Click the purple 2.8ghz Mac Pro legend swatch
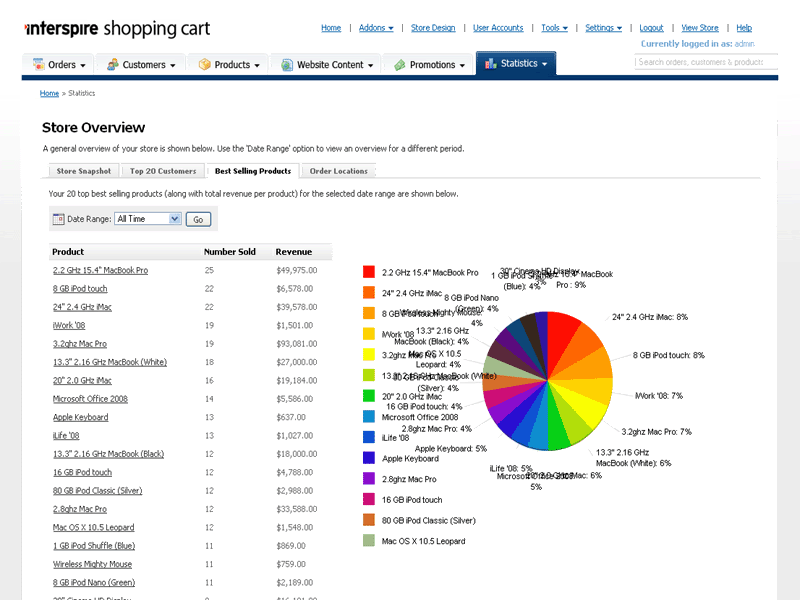The image size is (800, 600). click(x=369, y=478)
